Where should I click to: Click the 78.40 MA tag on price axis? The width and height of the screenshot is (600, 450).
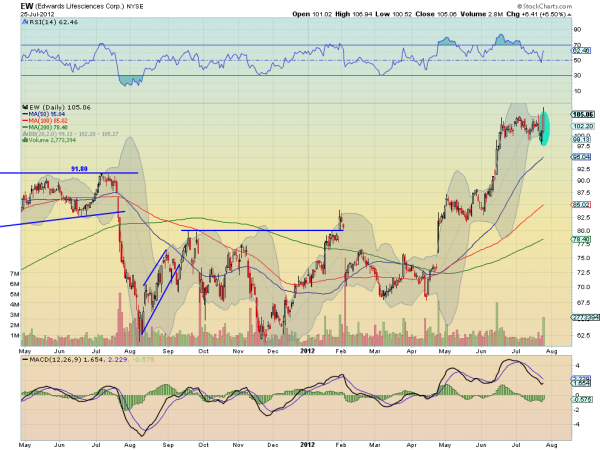click(x=581, y=240)
